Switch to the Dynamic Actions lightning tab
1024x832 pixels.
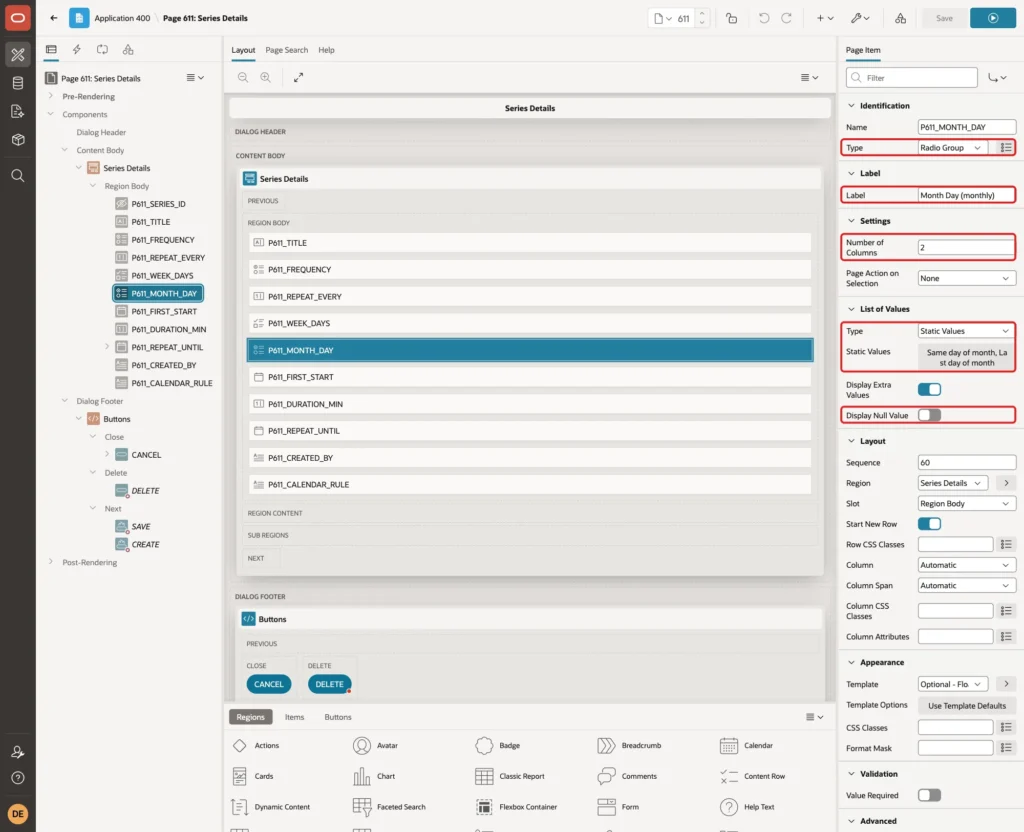click(76, 49)
